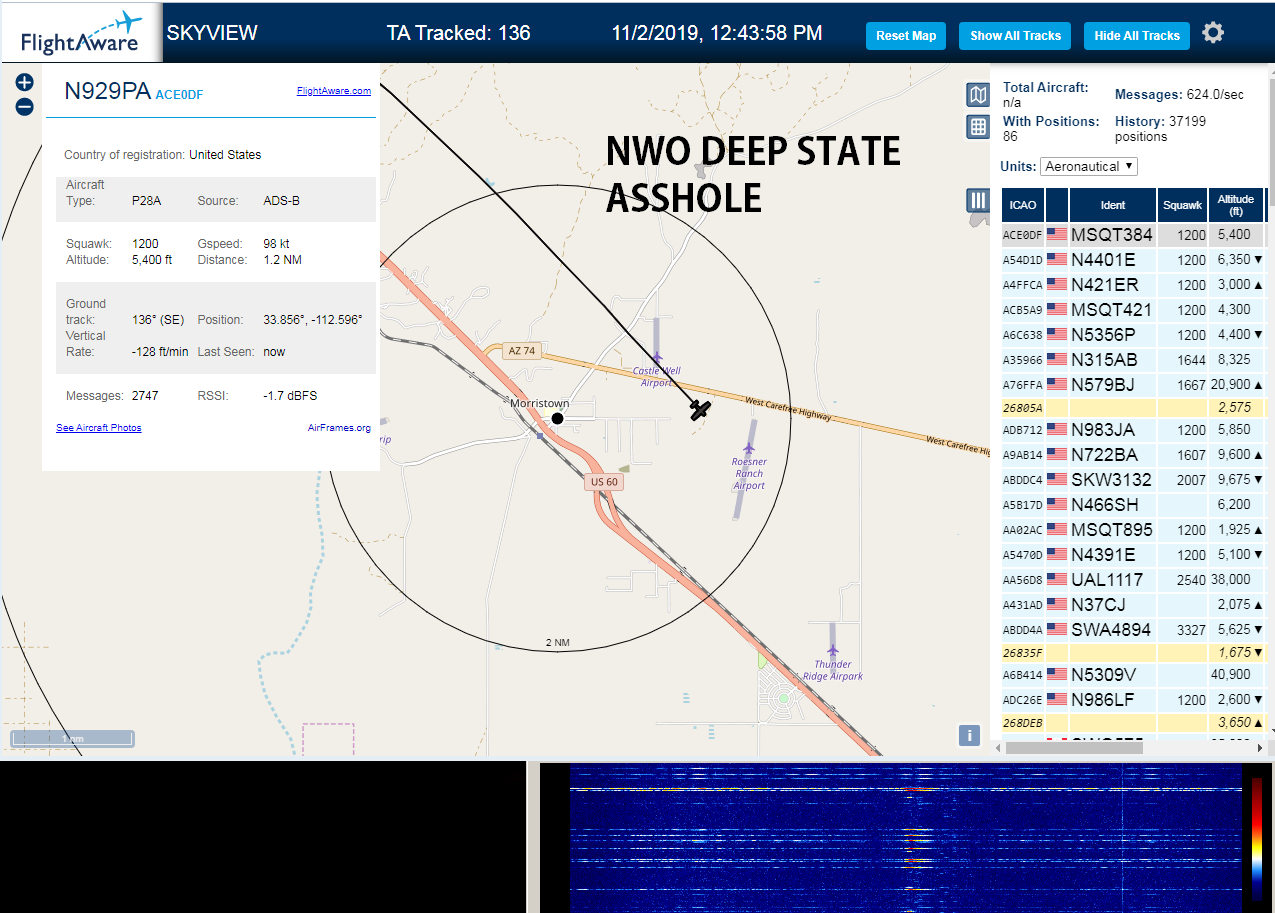Viewport: 1275px width, 913px height.
Task: Sort table by Ident column header
Action: pos(1113,205)
